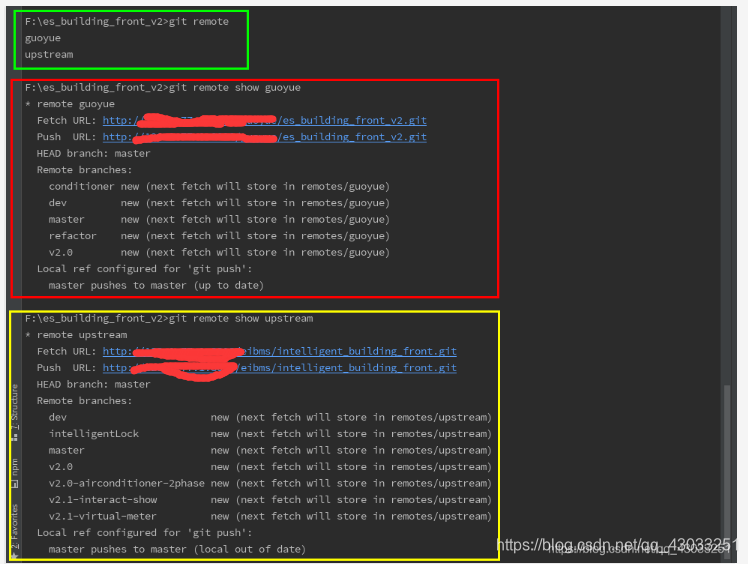Open the Structure tool window tab
This screenshot has height=564, width=748.
click(x=15, y=406)
